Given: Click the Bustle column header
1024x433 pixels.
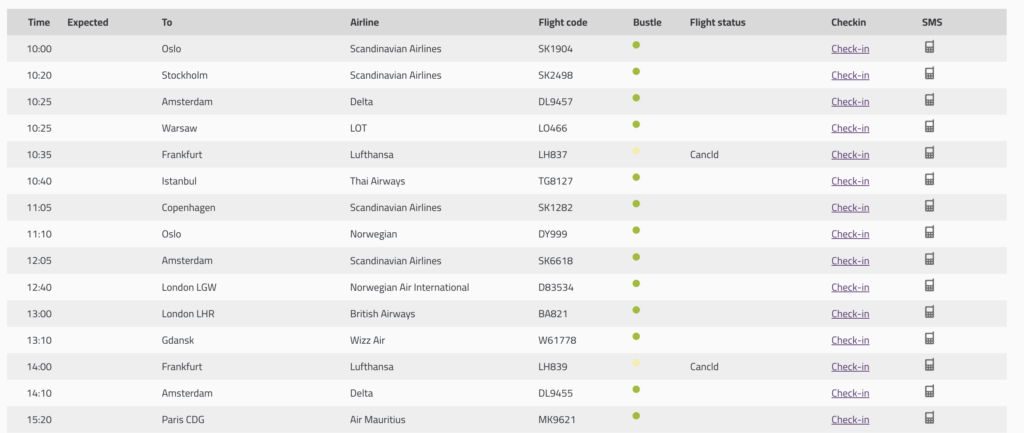Looking at the screenshot, I should click(647, 22).
